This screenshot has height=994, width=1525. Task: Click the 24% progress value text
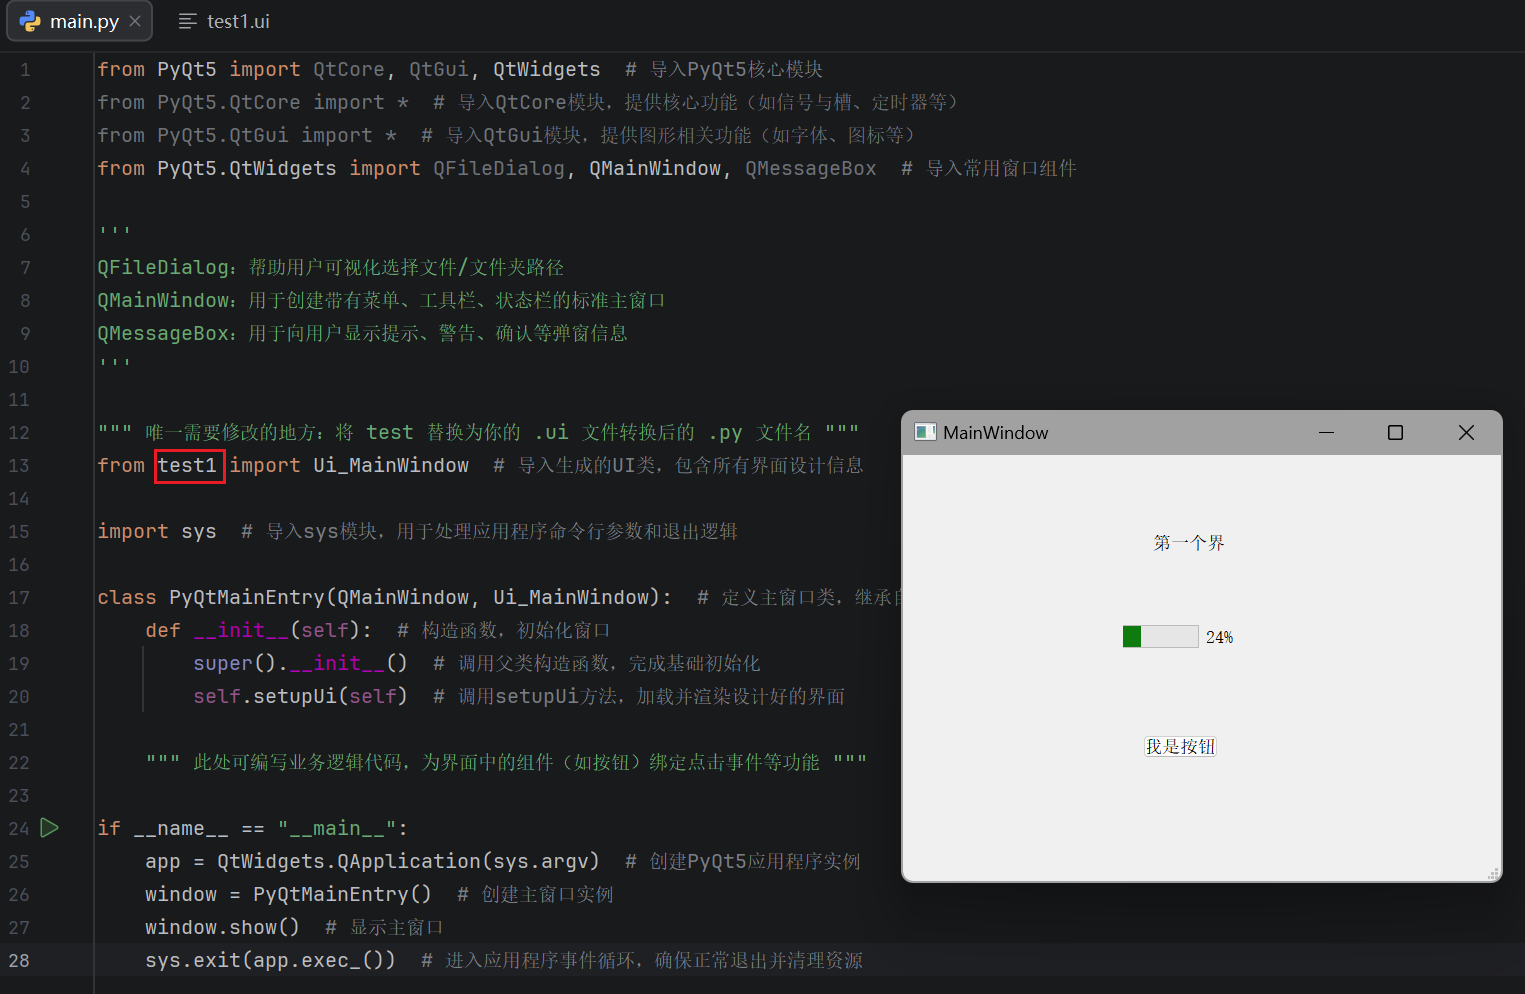(1219, 637)
